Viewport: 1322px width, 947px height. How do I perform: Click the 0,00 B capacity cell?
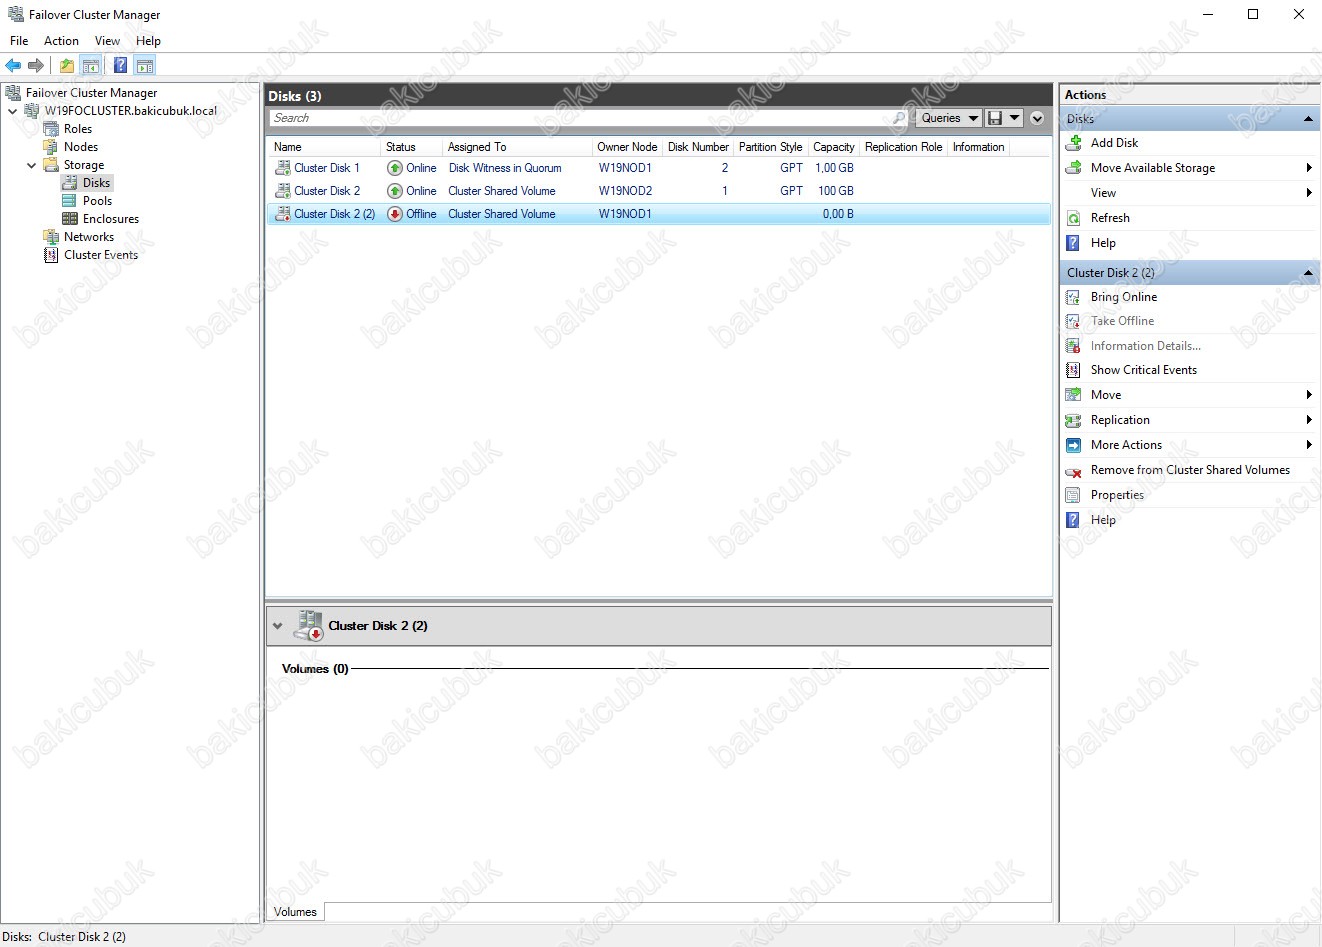click(838, 214)
